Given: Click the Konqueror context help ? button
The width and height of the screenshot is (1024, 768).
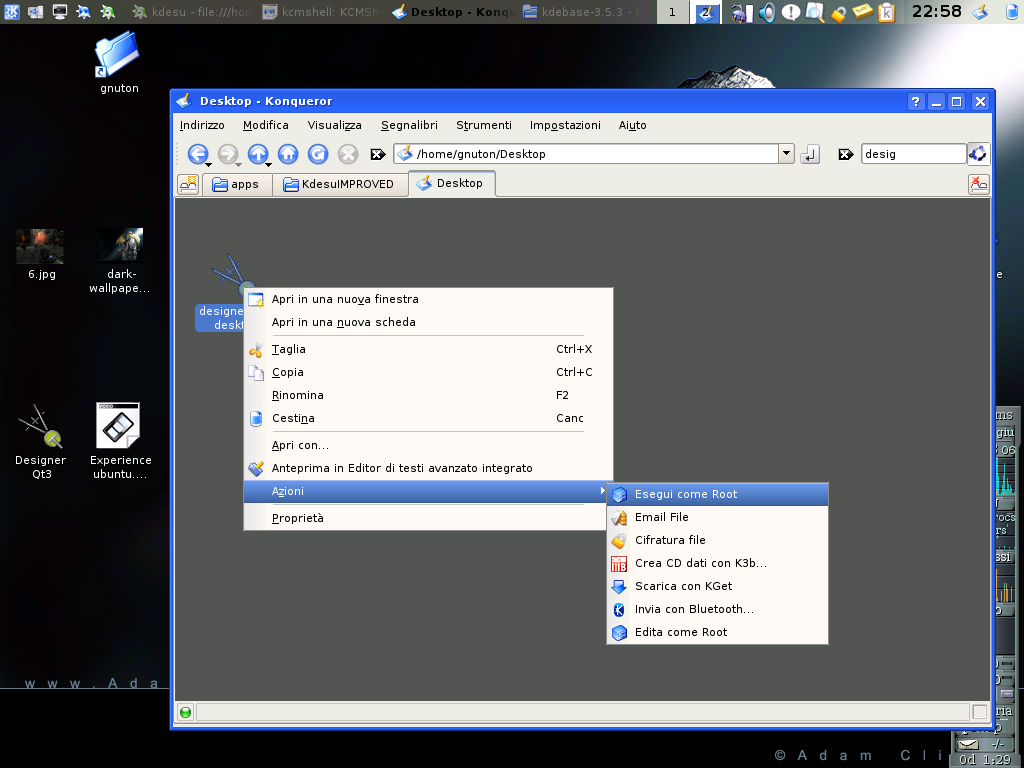Looking at the screenshot, I should [916, 101].
